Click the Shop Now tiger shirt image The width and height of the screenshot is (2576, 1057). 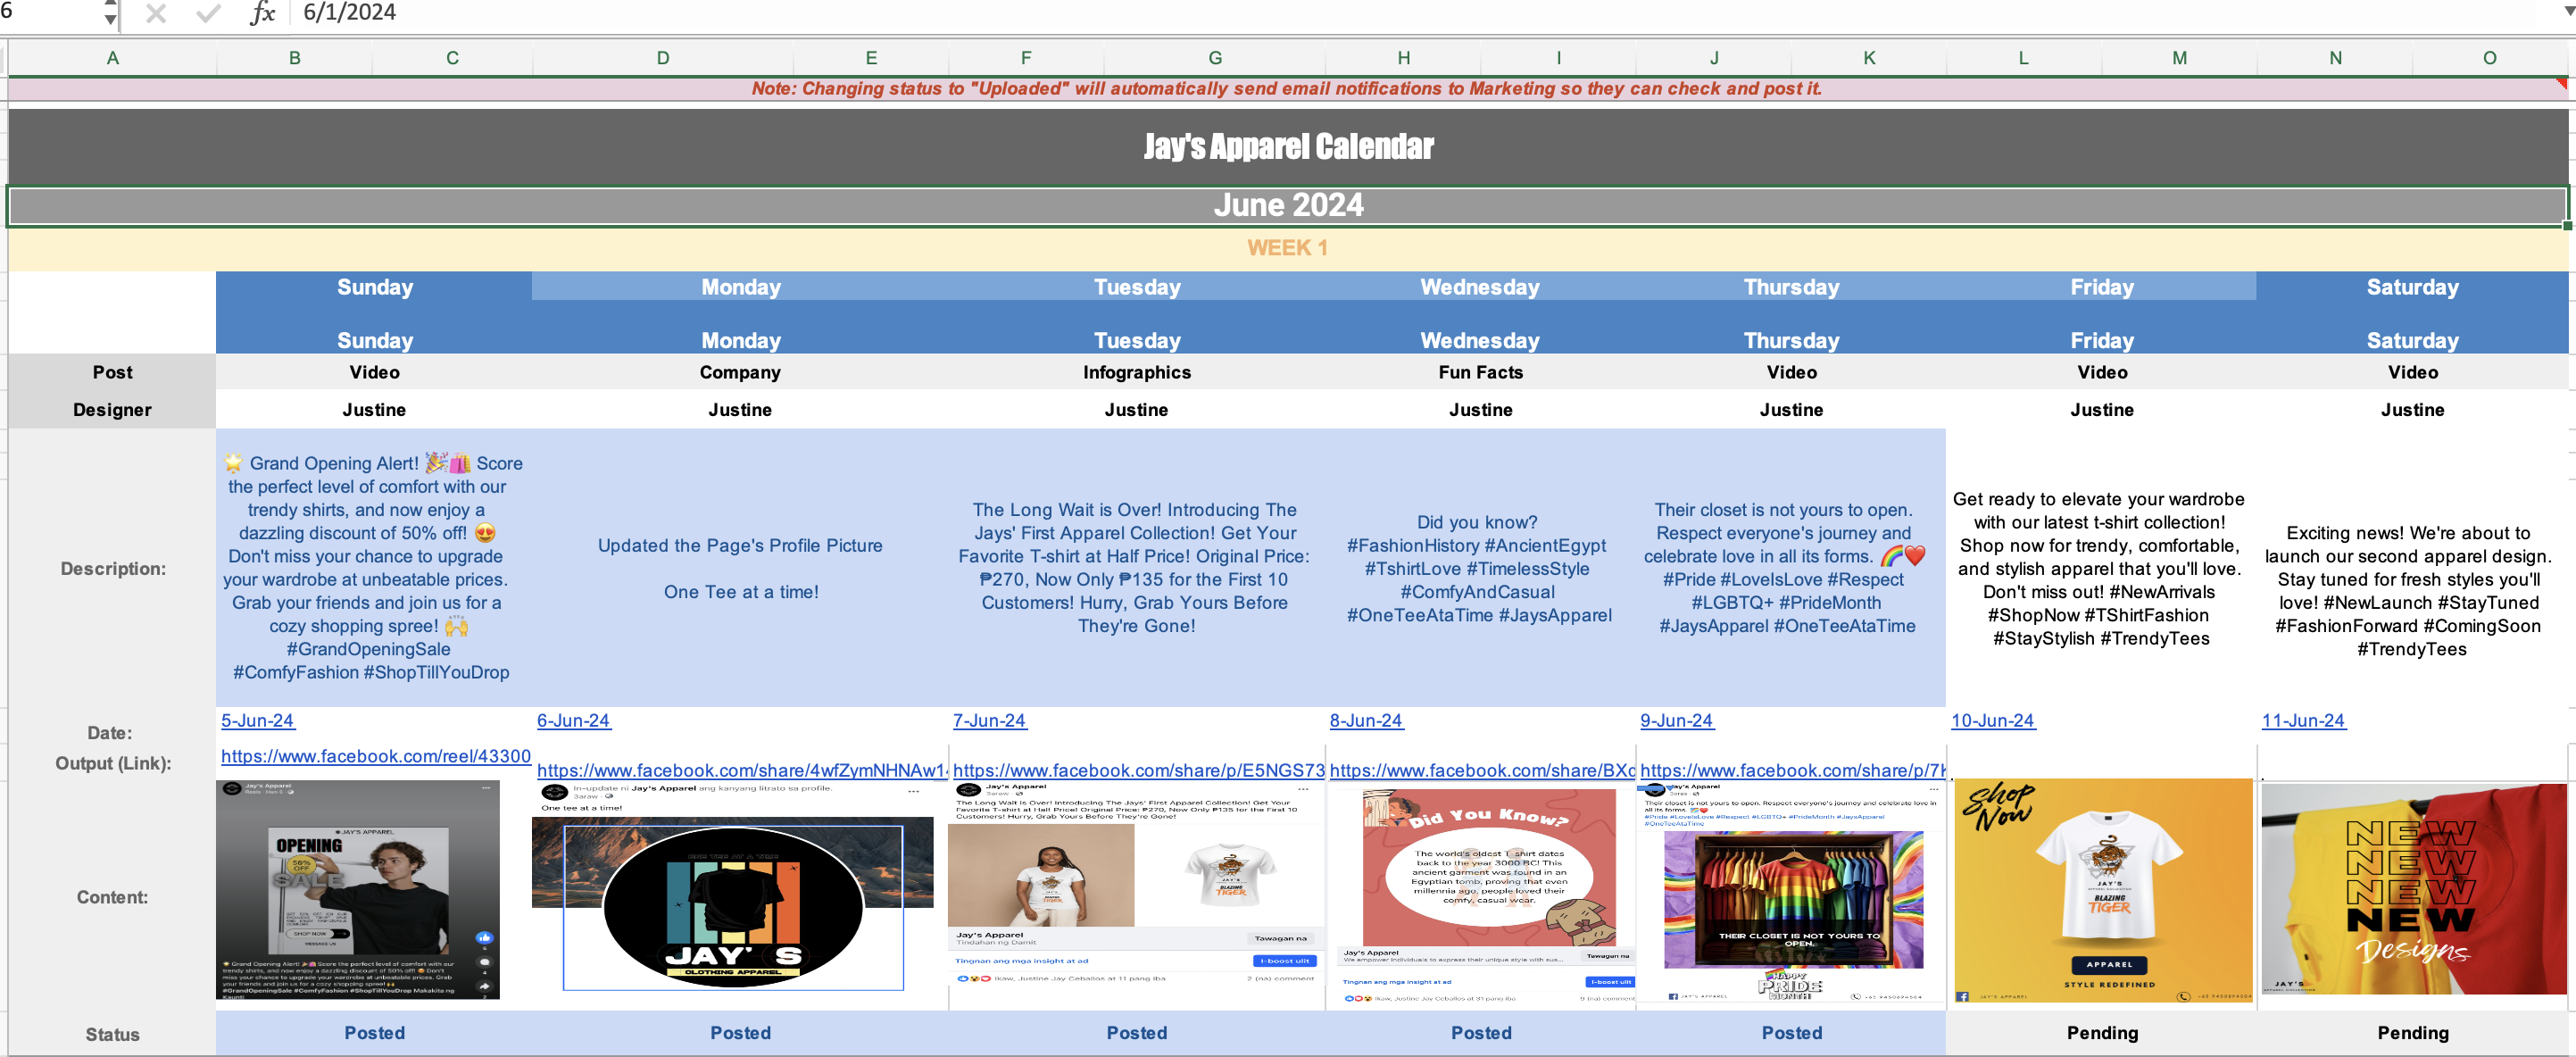pyautogui.click(x=2102, y=890)
